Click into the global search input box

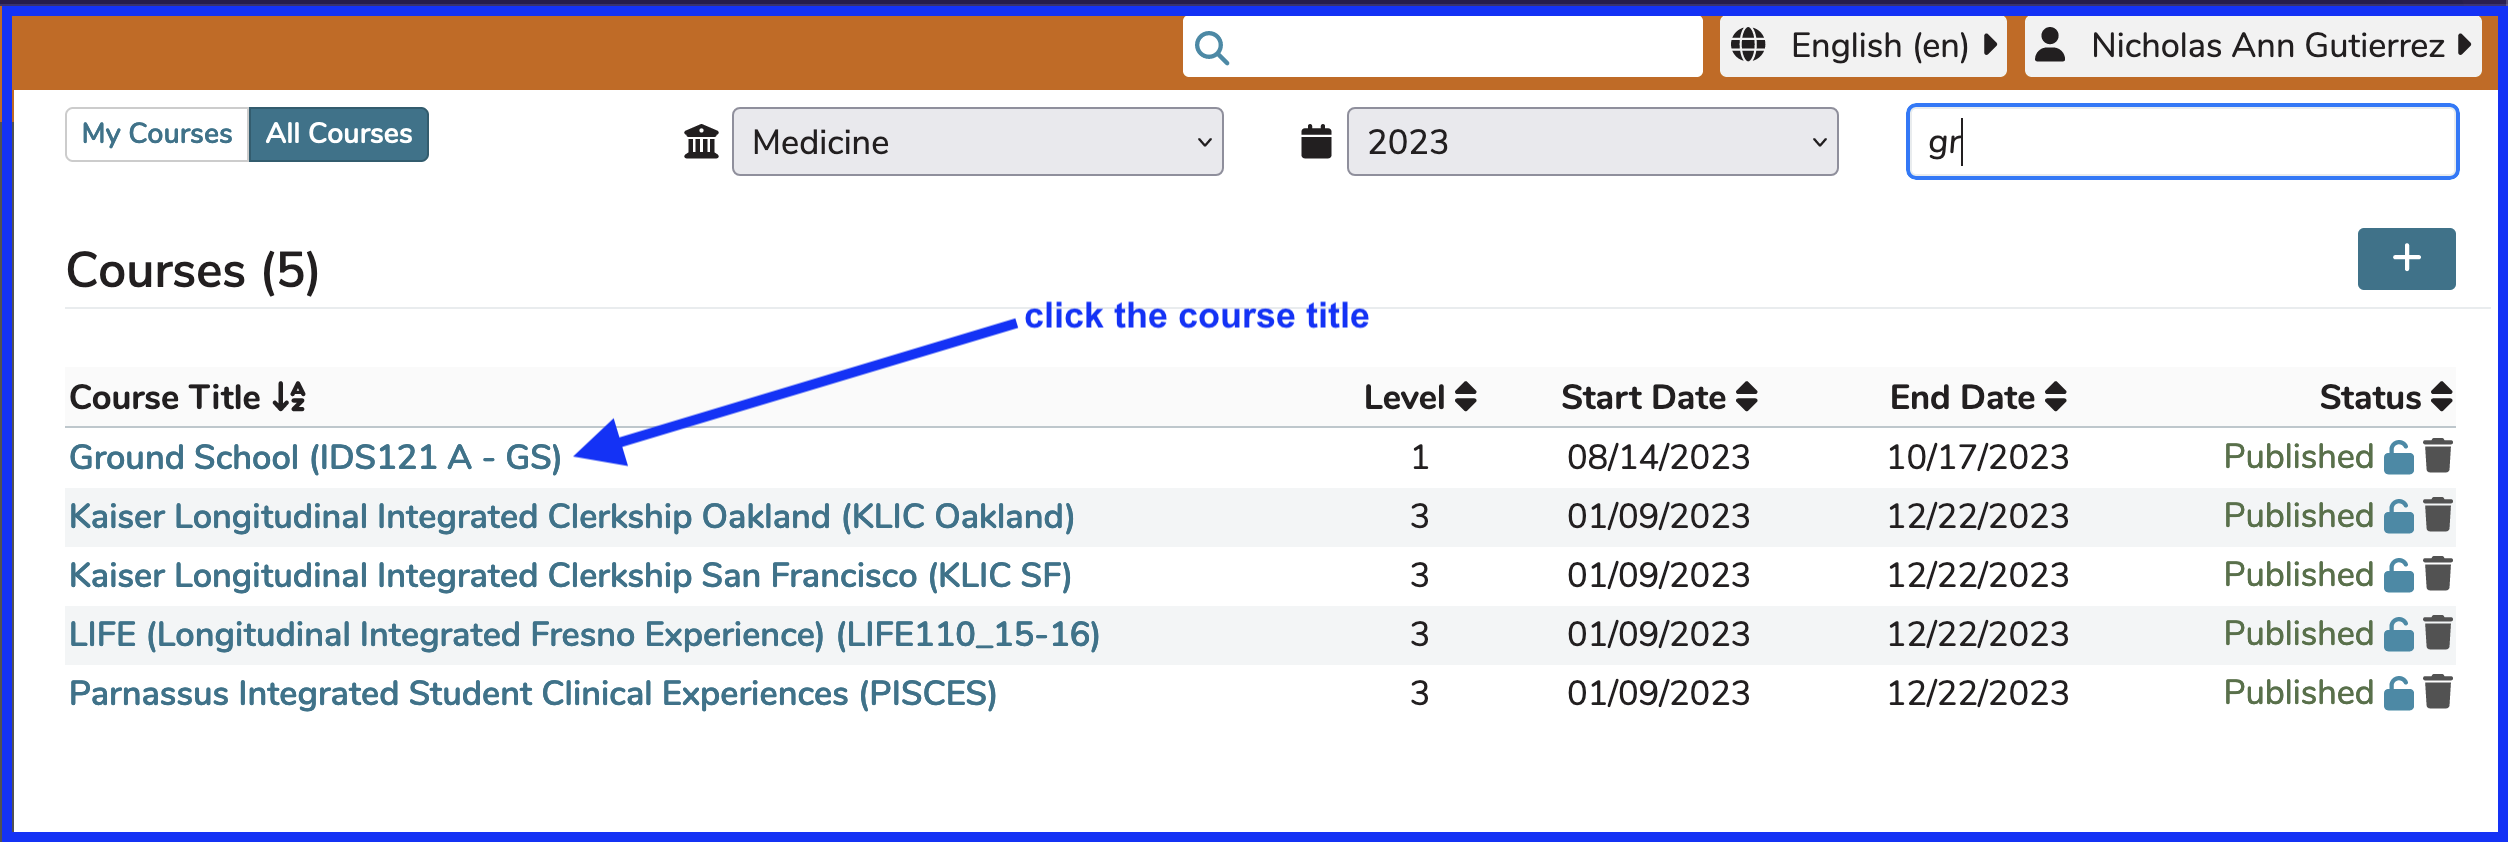tap(1443, 47)
